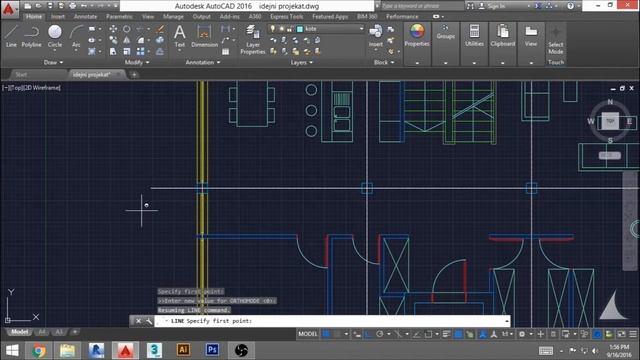Click MODEL space button in status bar
The width and height of the screenshot is (640, 360).
click(x=307, y=334)
